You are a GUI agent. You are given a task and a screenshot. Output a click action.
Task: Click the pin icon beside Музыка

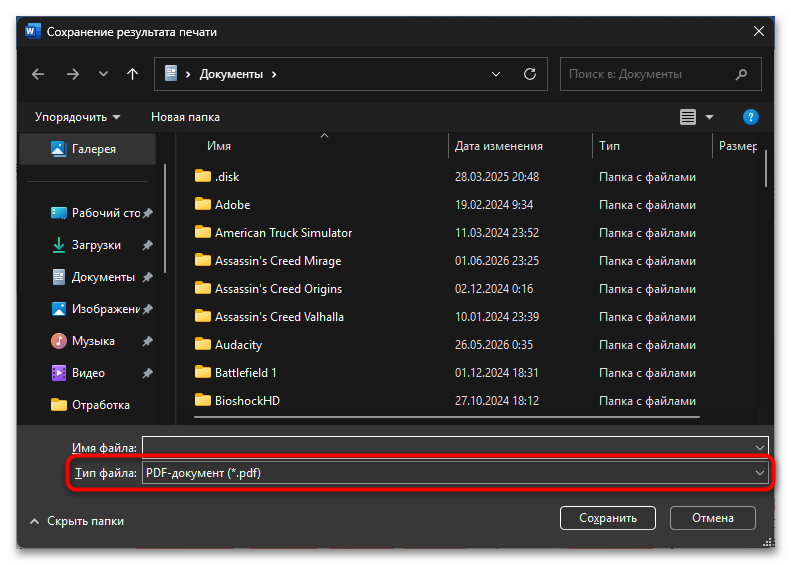pos(147,342)
